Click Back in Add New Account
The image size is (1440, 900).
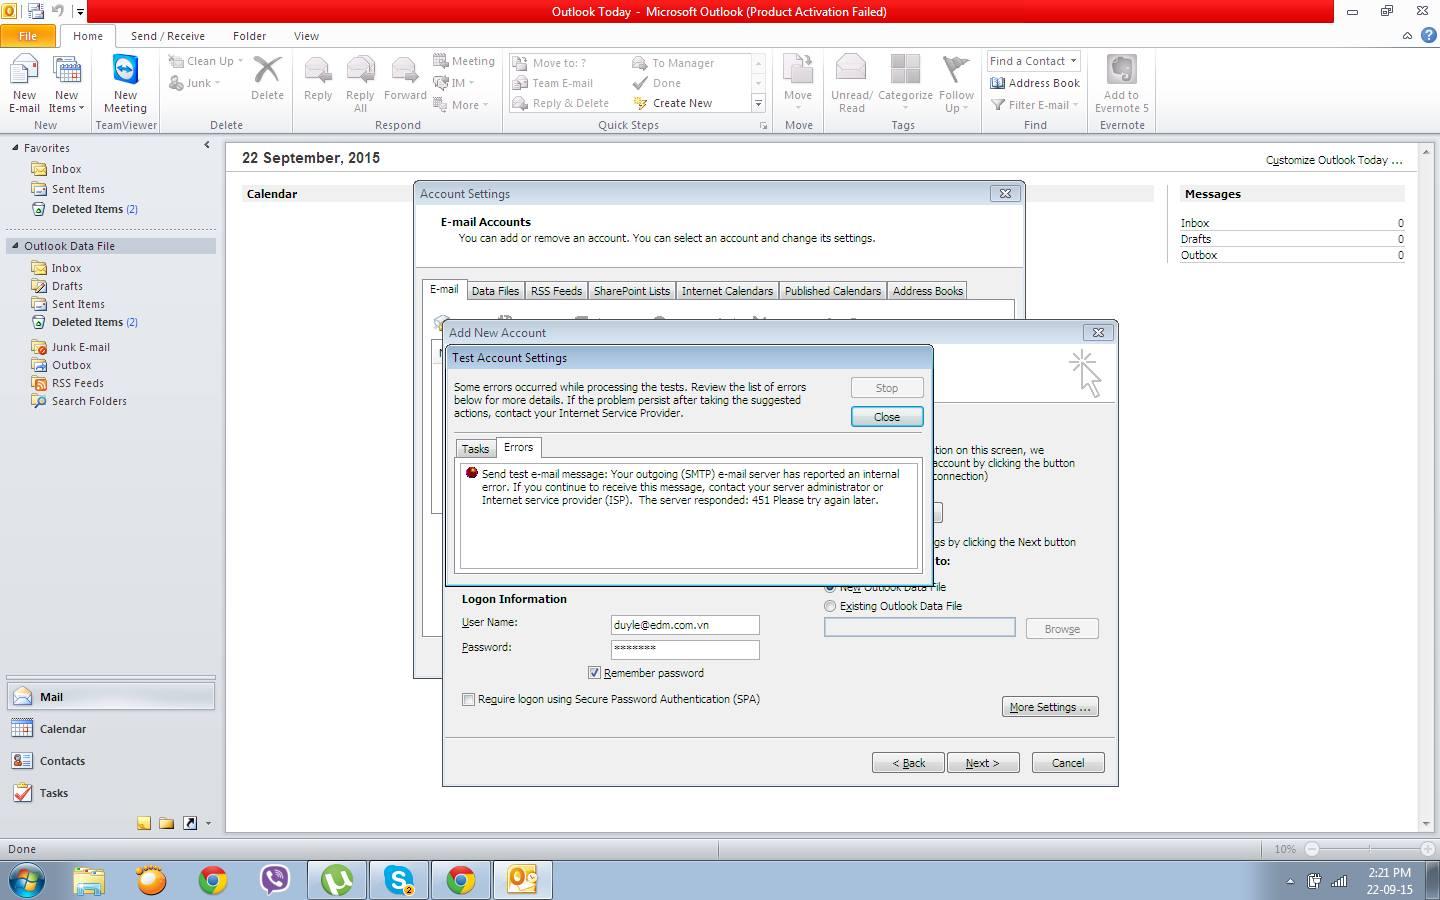click(x=908, y=763)
